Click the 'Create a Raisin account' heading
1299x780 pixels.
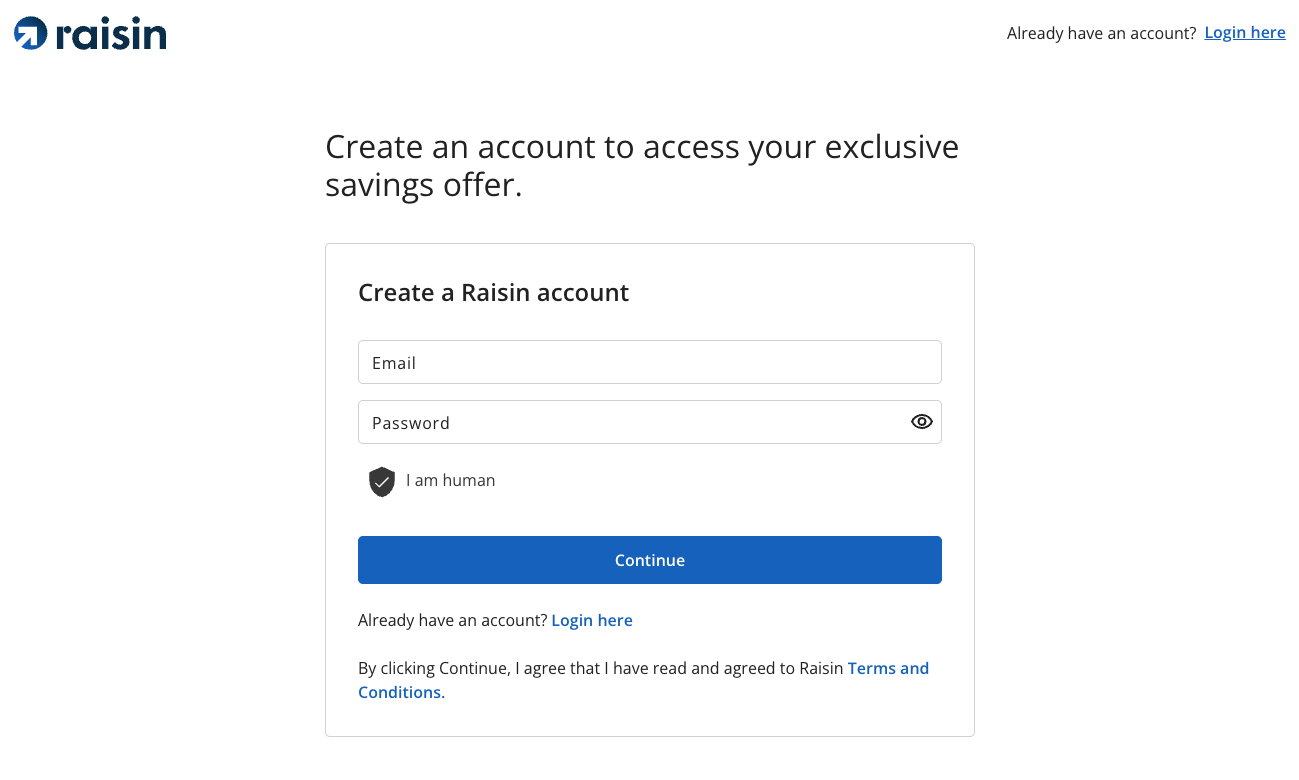pos(493,292)
